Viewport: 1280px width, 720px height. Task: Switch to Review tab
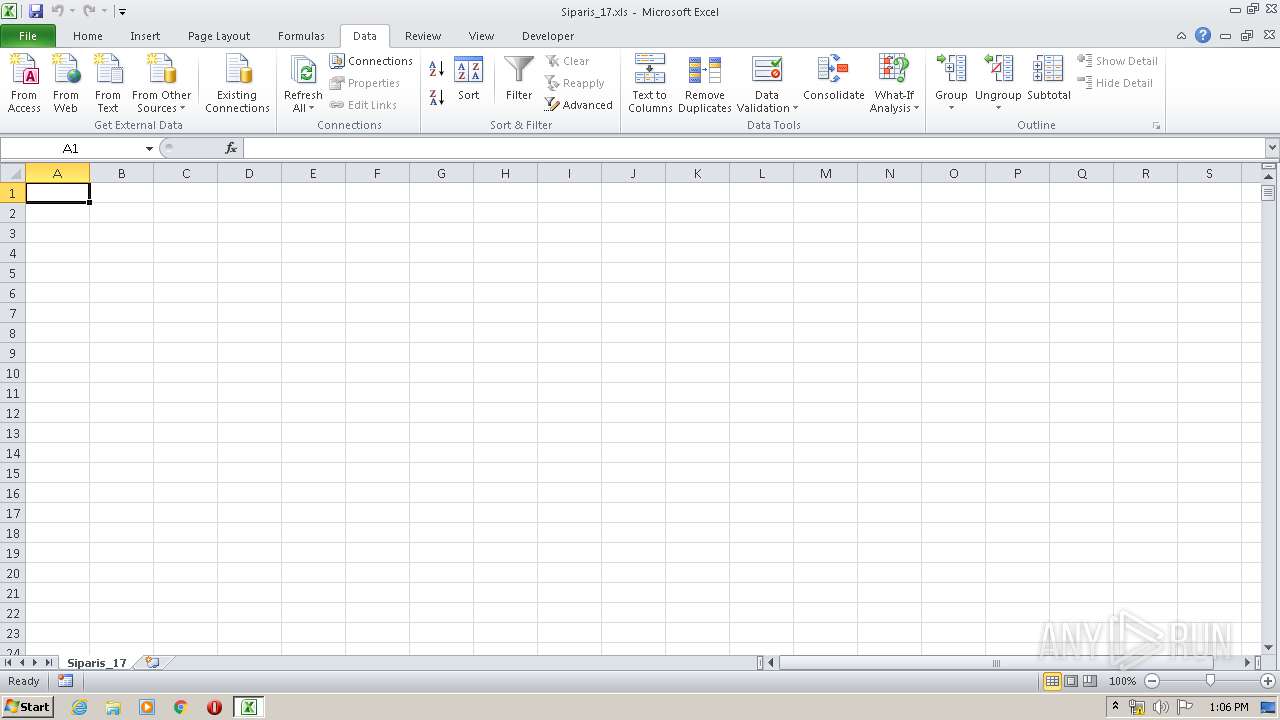423,36
